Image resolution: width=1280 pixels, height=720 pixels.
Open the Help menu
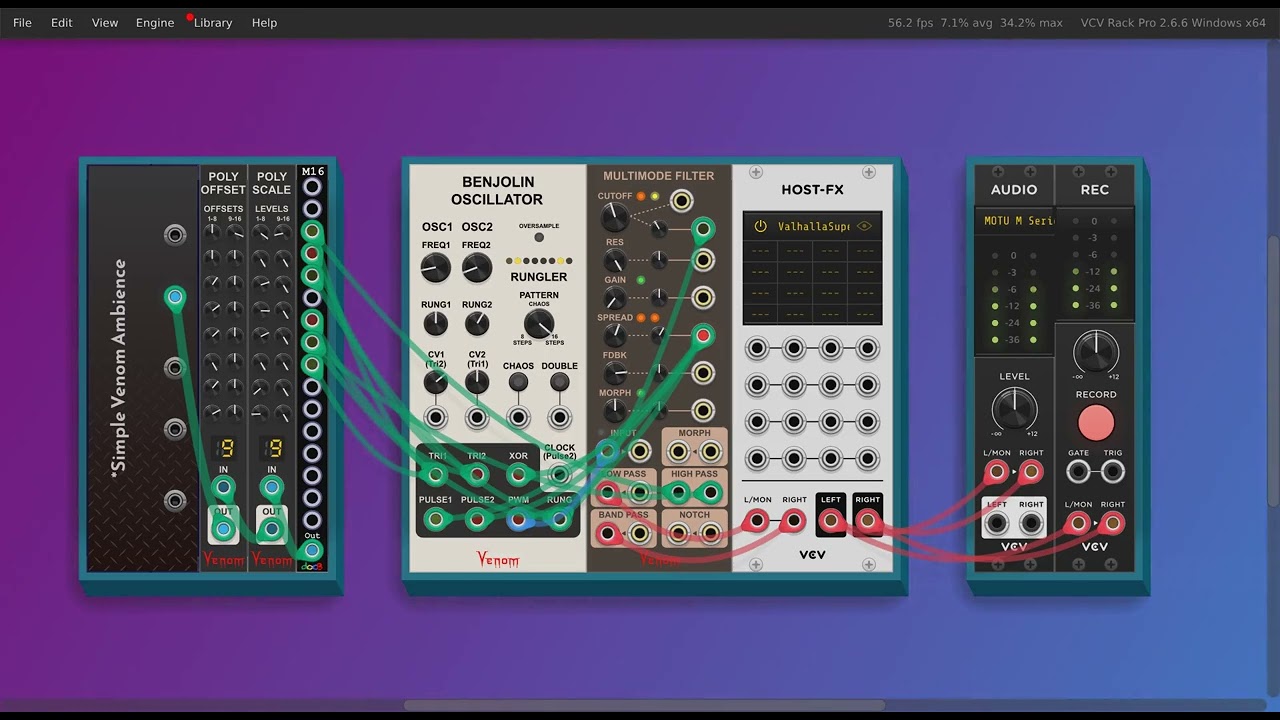click(265, 22)
